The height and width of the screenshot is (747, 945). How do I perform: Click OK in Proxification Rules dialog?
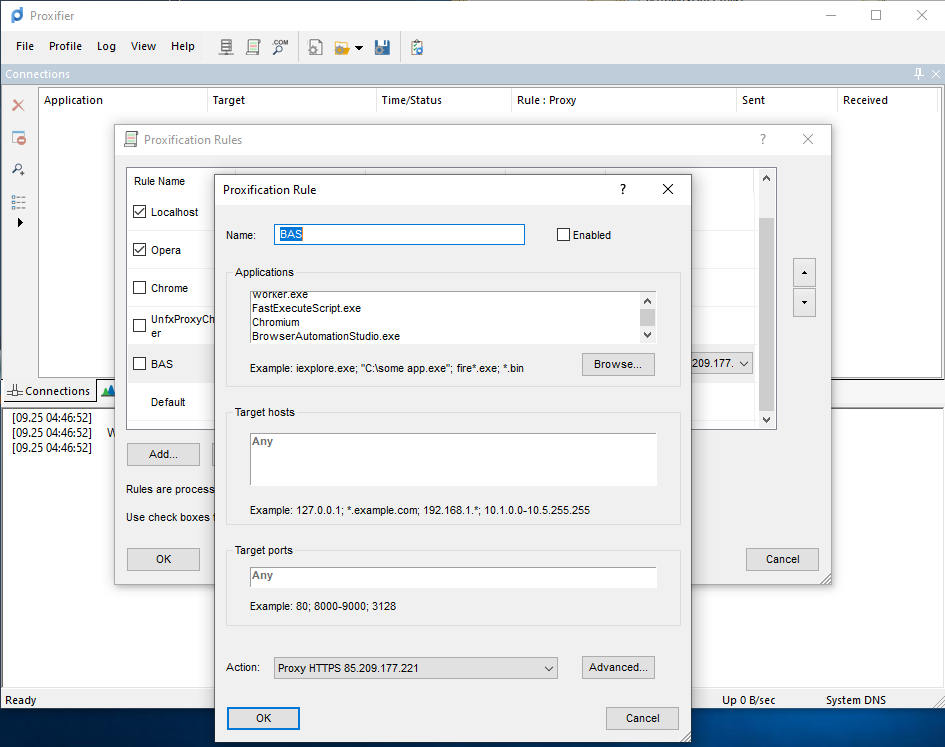pyautogui.click(x=163, y=559)
